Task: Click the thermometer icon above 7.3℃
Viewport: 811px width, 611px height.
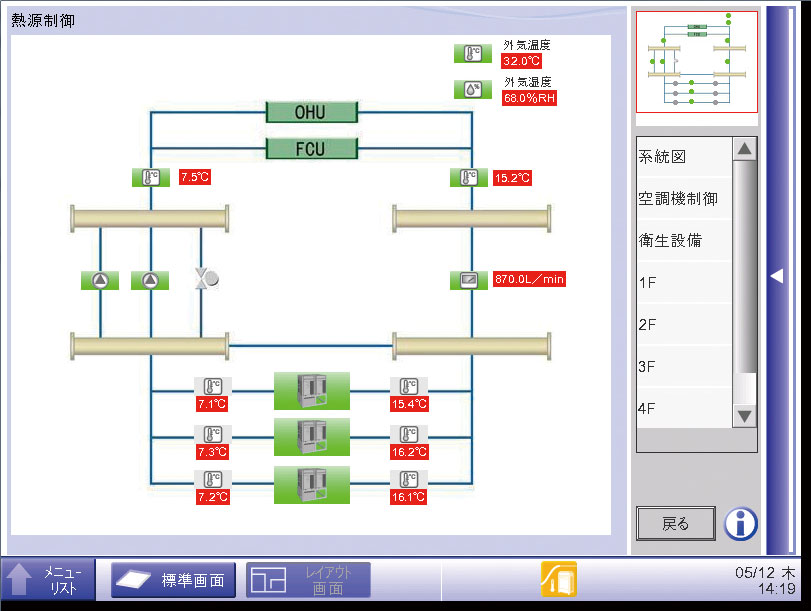Action: [x=213, y=435]
